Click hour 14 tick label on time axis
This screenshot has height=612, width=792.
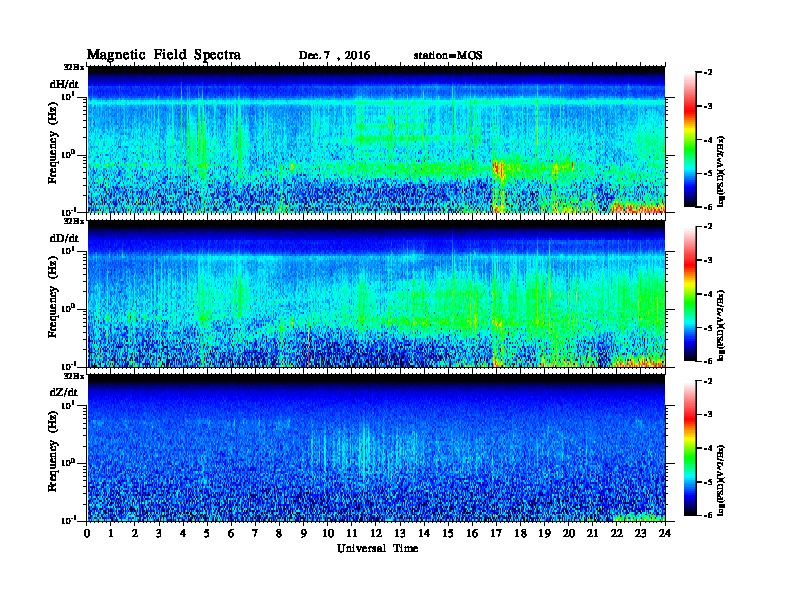click(424, 534)
